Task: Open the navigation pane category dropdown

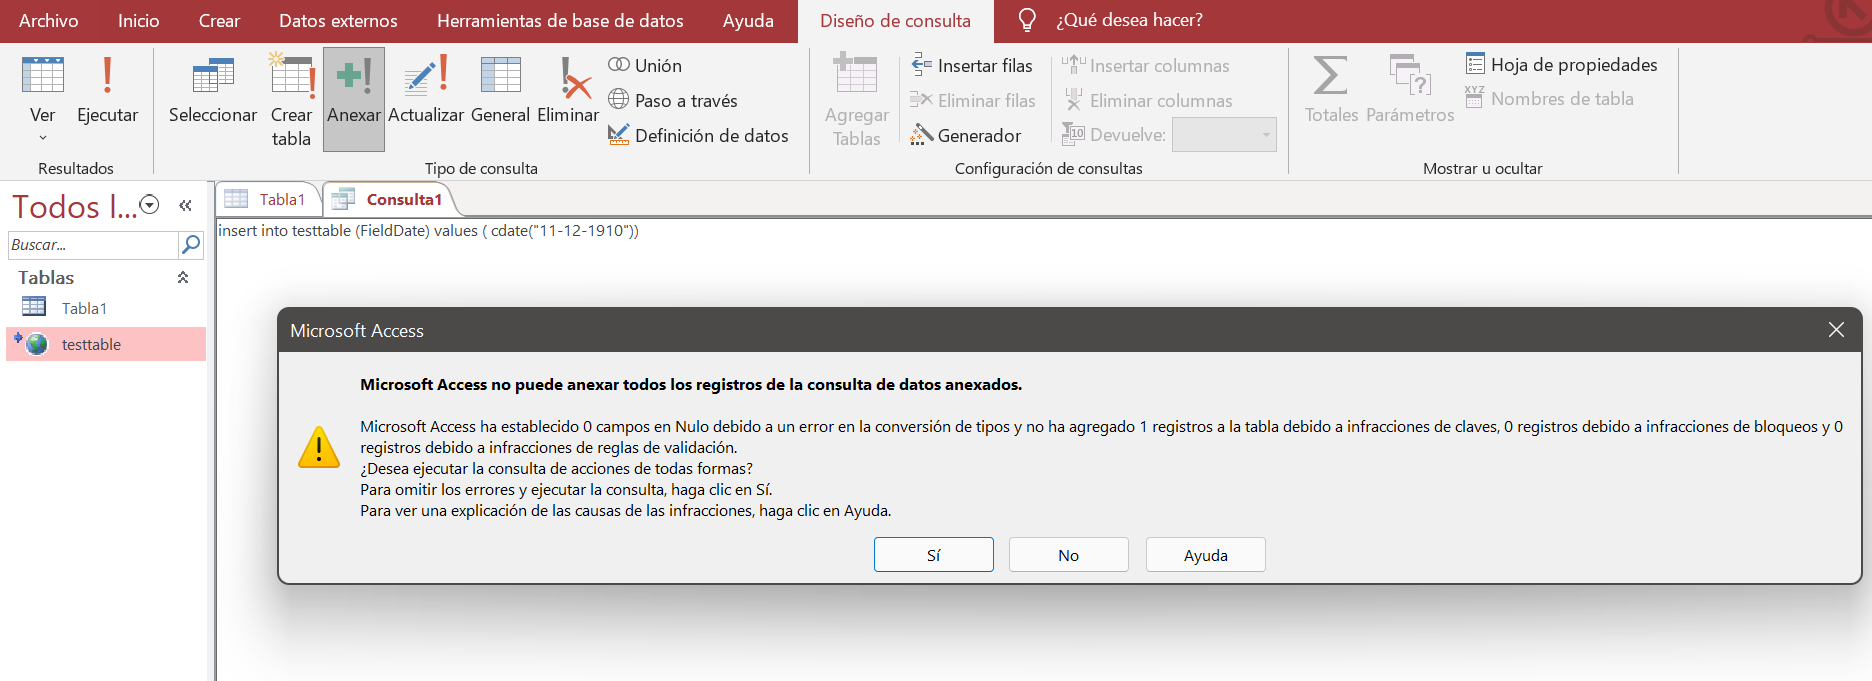Action: 150,205
